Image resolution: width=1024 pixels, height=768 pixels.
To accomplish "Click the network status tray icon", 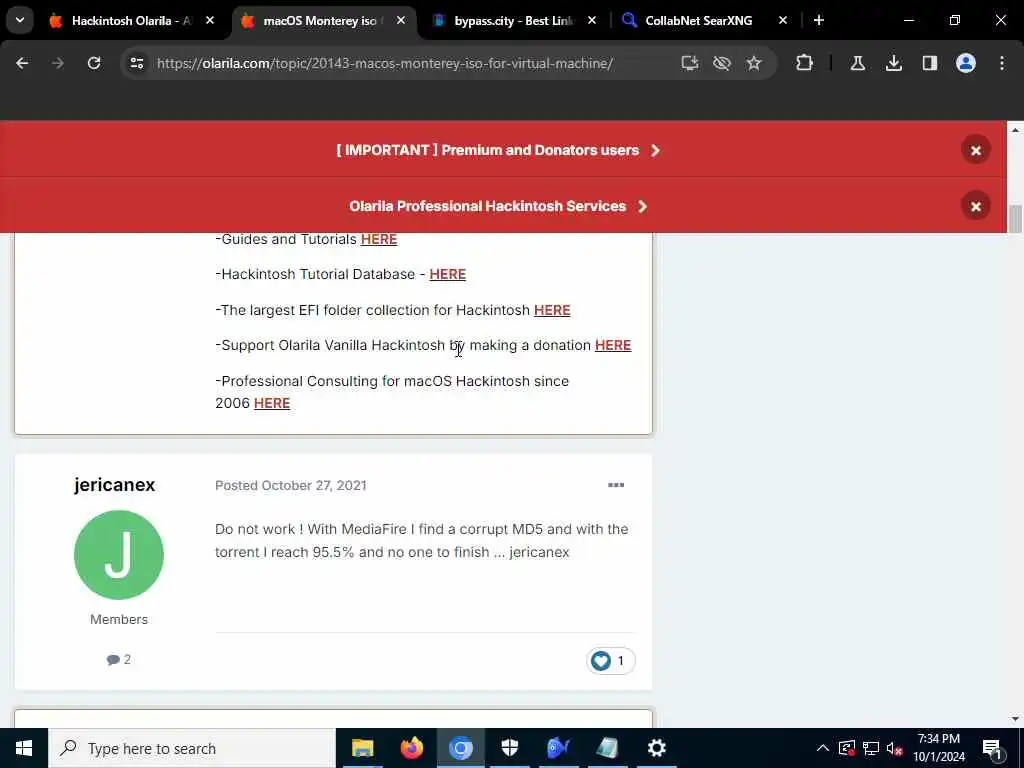I will [871, 748].
